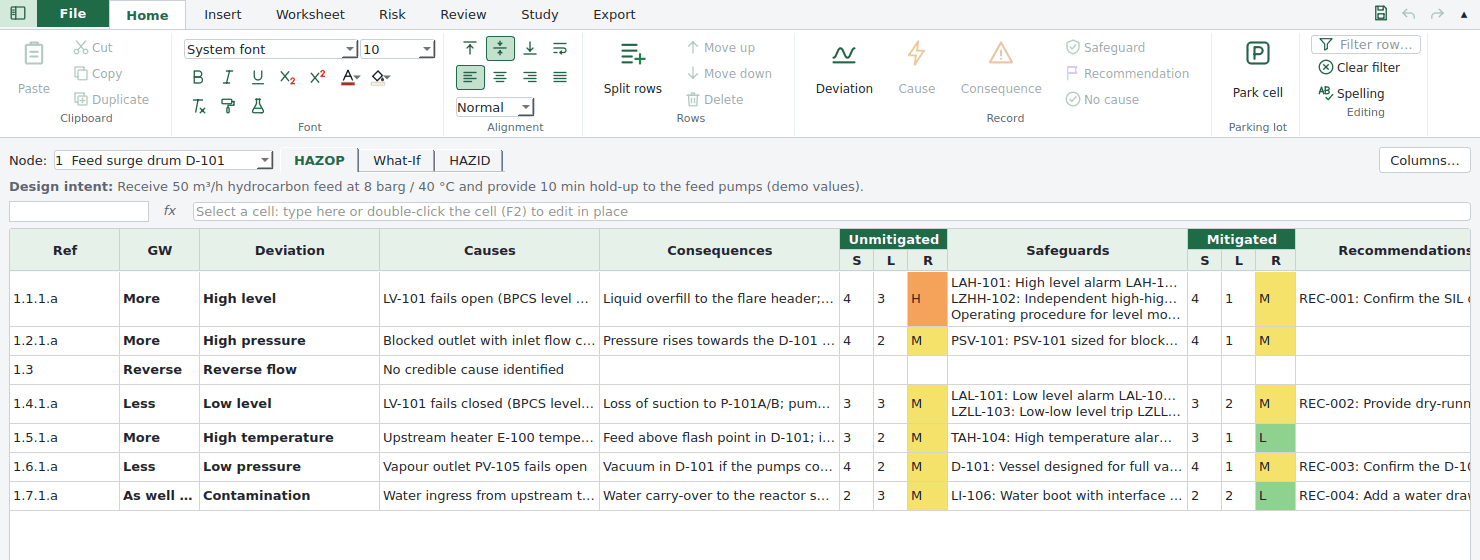Switch to the Review ribbon tab
Image resolution: width=1480 pixels, height=560 pixels.
coord(464,14)
